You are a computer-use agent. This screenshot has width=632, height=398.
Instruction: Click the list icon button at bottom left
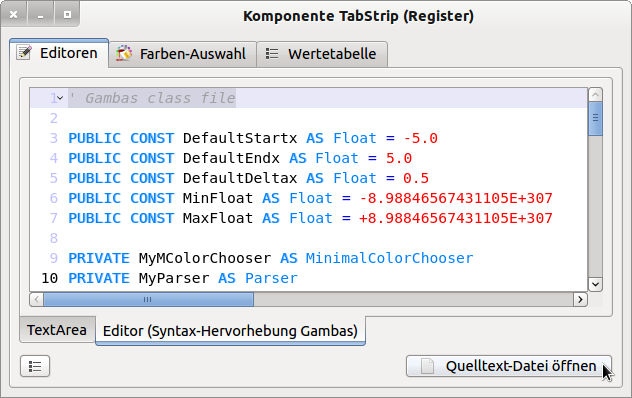[x=35, y=366]
